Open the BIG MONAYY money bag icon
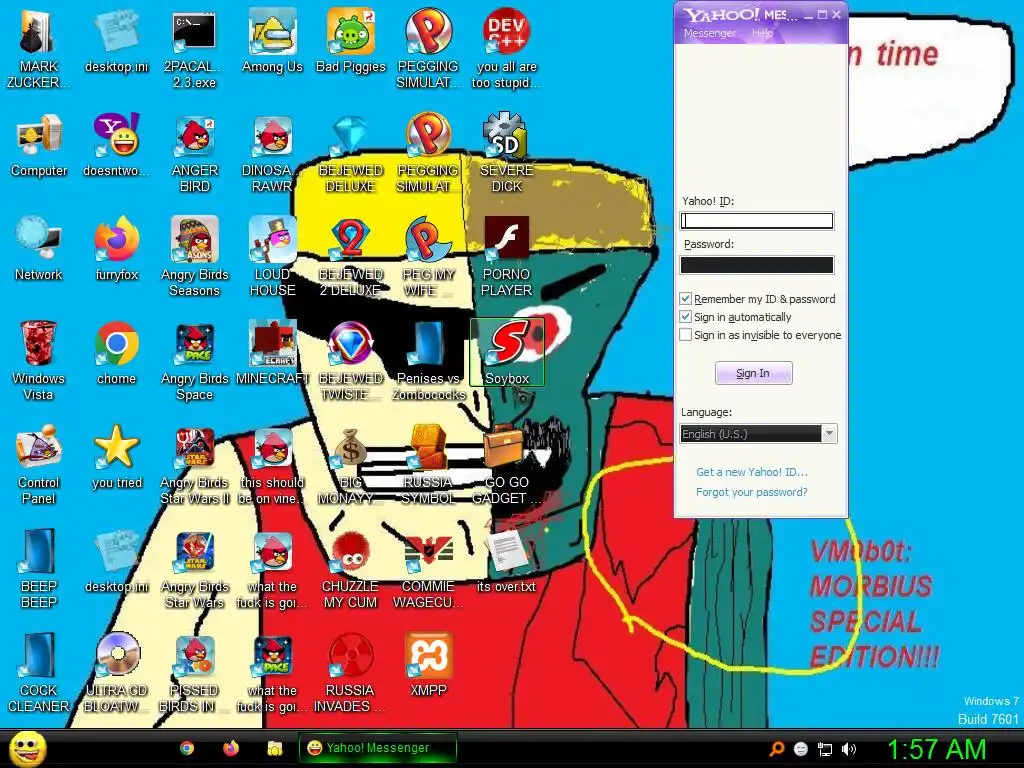Screen dimensions: 1024x768 [351, 464]
